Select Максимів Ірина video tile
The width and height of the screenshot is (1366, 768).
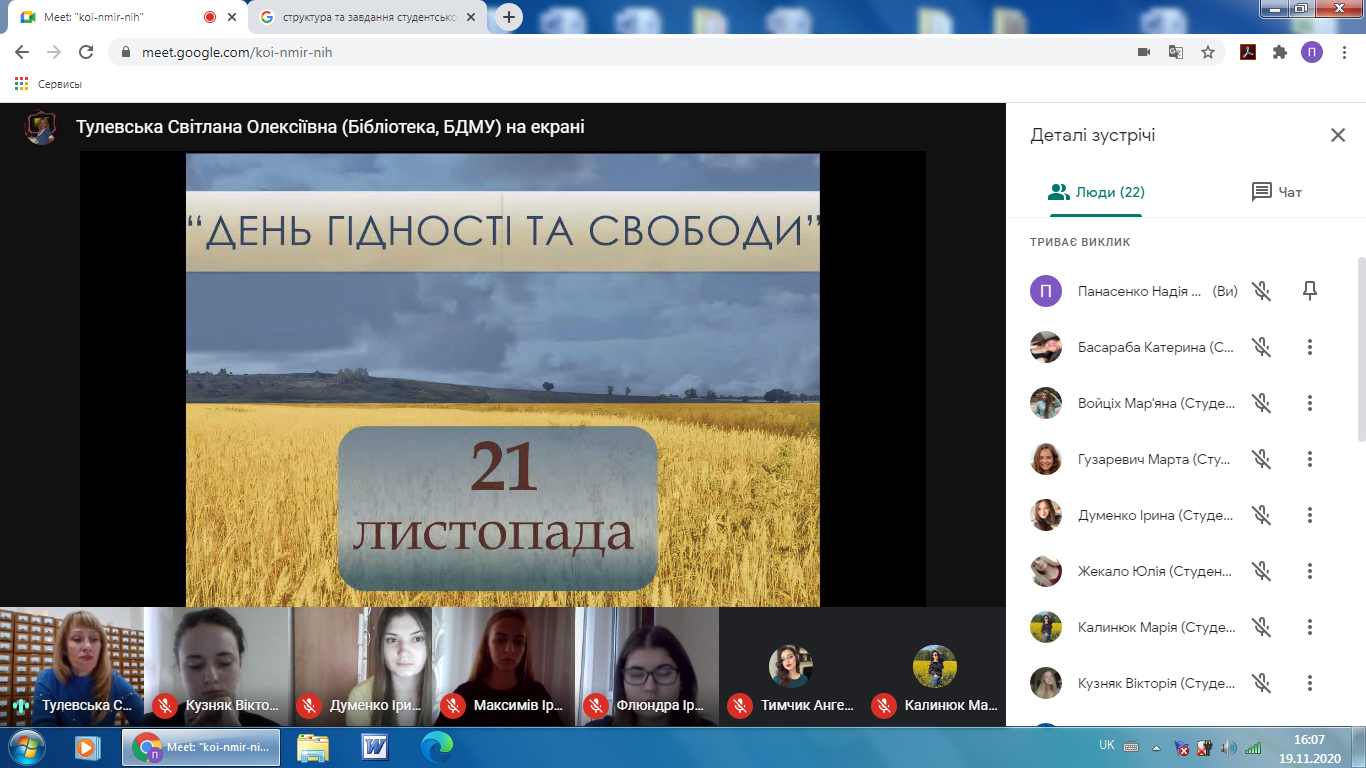(506, 666)
